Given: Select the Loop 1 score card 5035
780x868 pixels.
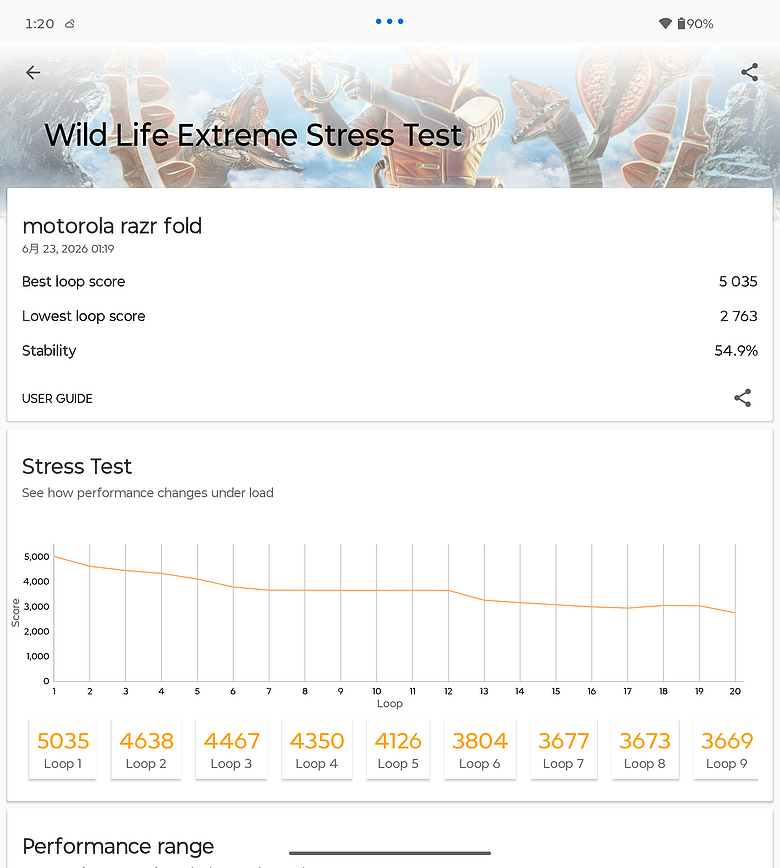Looking at the screenshot, I should point(63,749).
